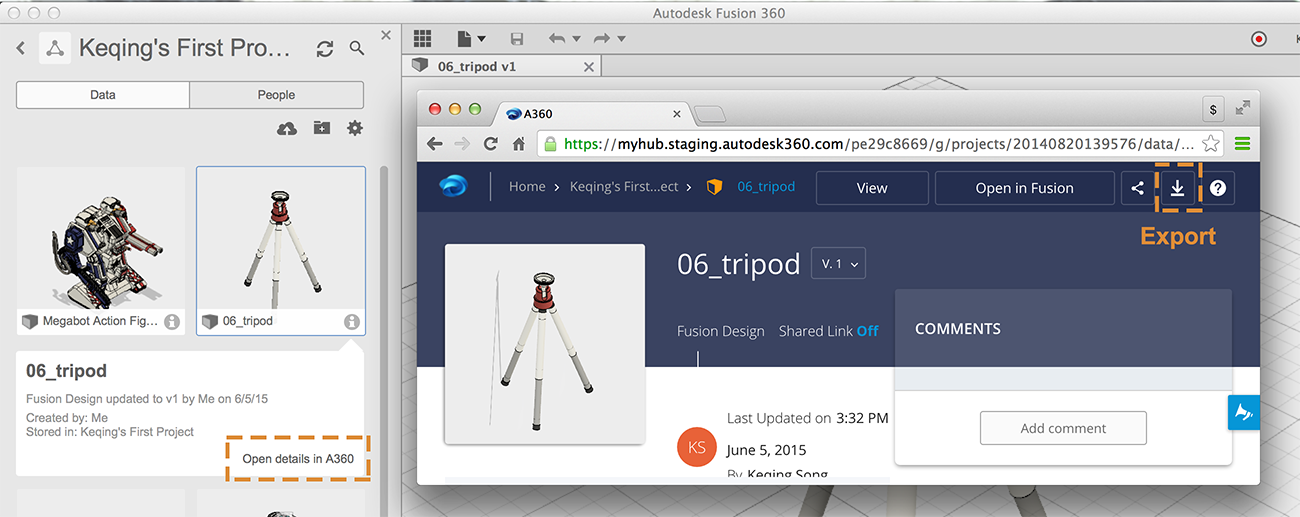Open the Fusion File menu dropdown
The width and height of the screenshot is (1300, 517).
pyautogui.click(x=472, y=39)
